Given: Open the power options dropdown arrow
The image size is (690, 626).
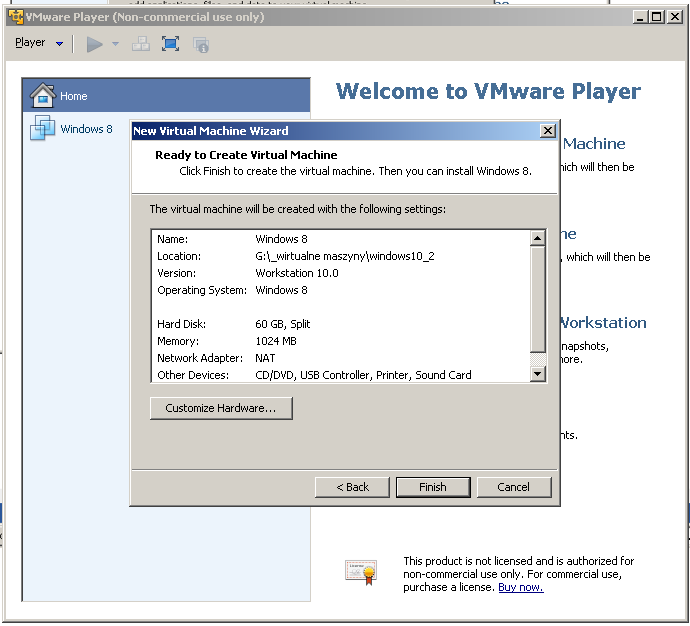Looking at the screenshot, I should [x=115, y=44].
